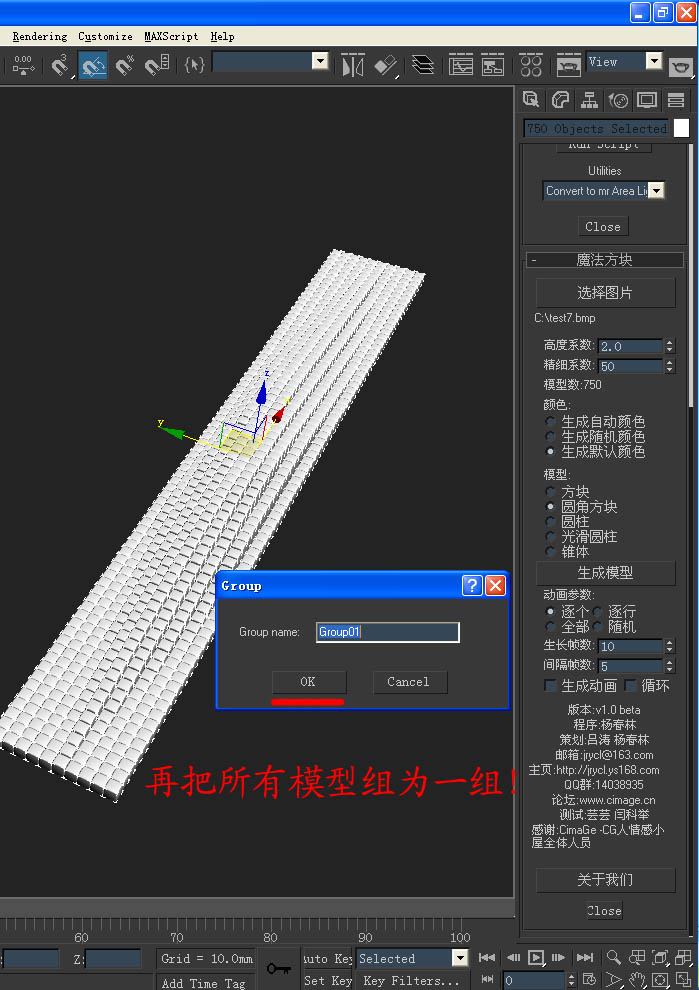Image resolution: width=699 pixels, height=990 pixels.
Task: Open the Time Configuration icon
Action: [588, 979]
